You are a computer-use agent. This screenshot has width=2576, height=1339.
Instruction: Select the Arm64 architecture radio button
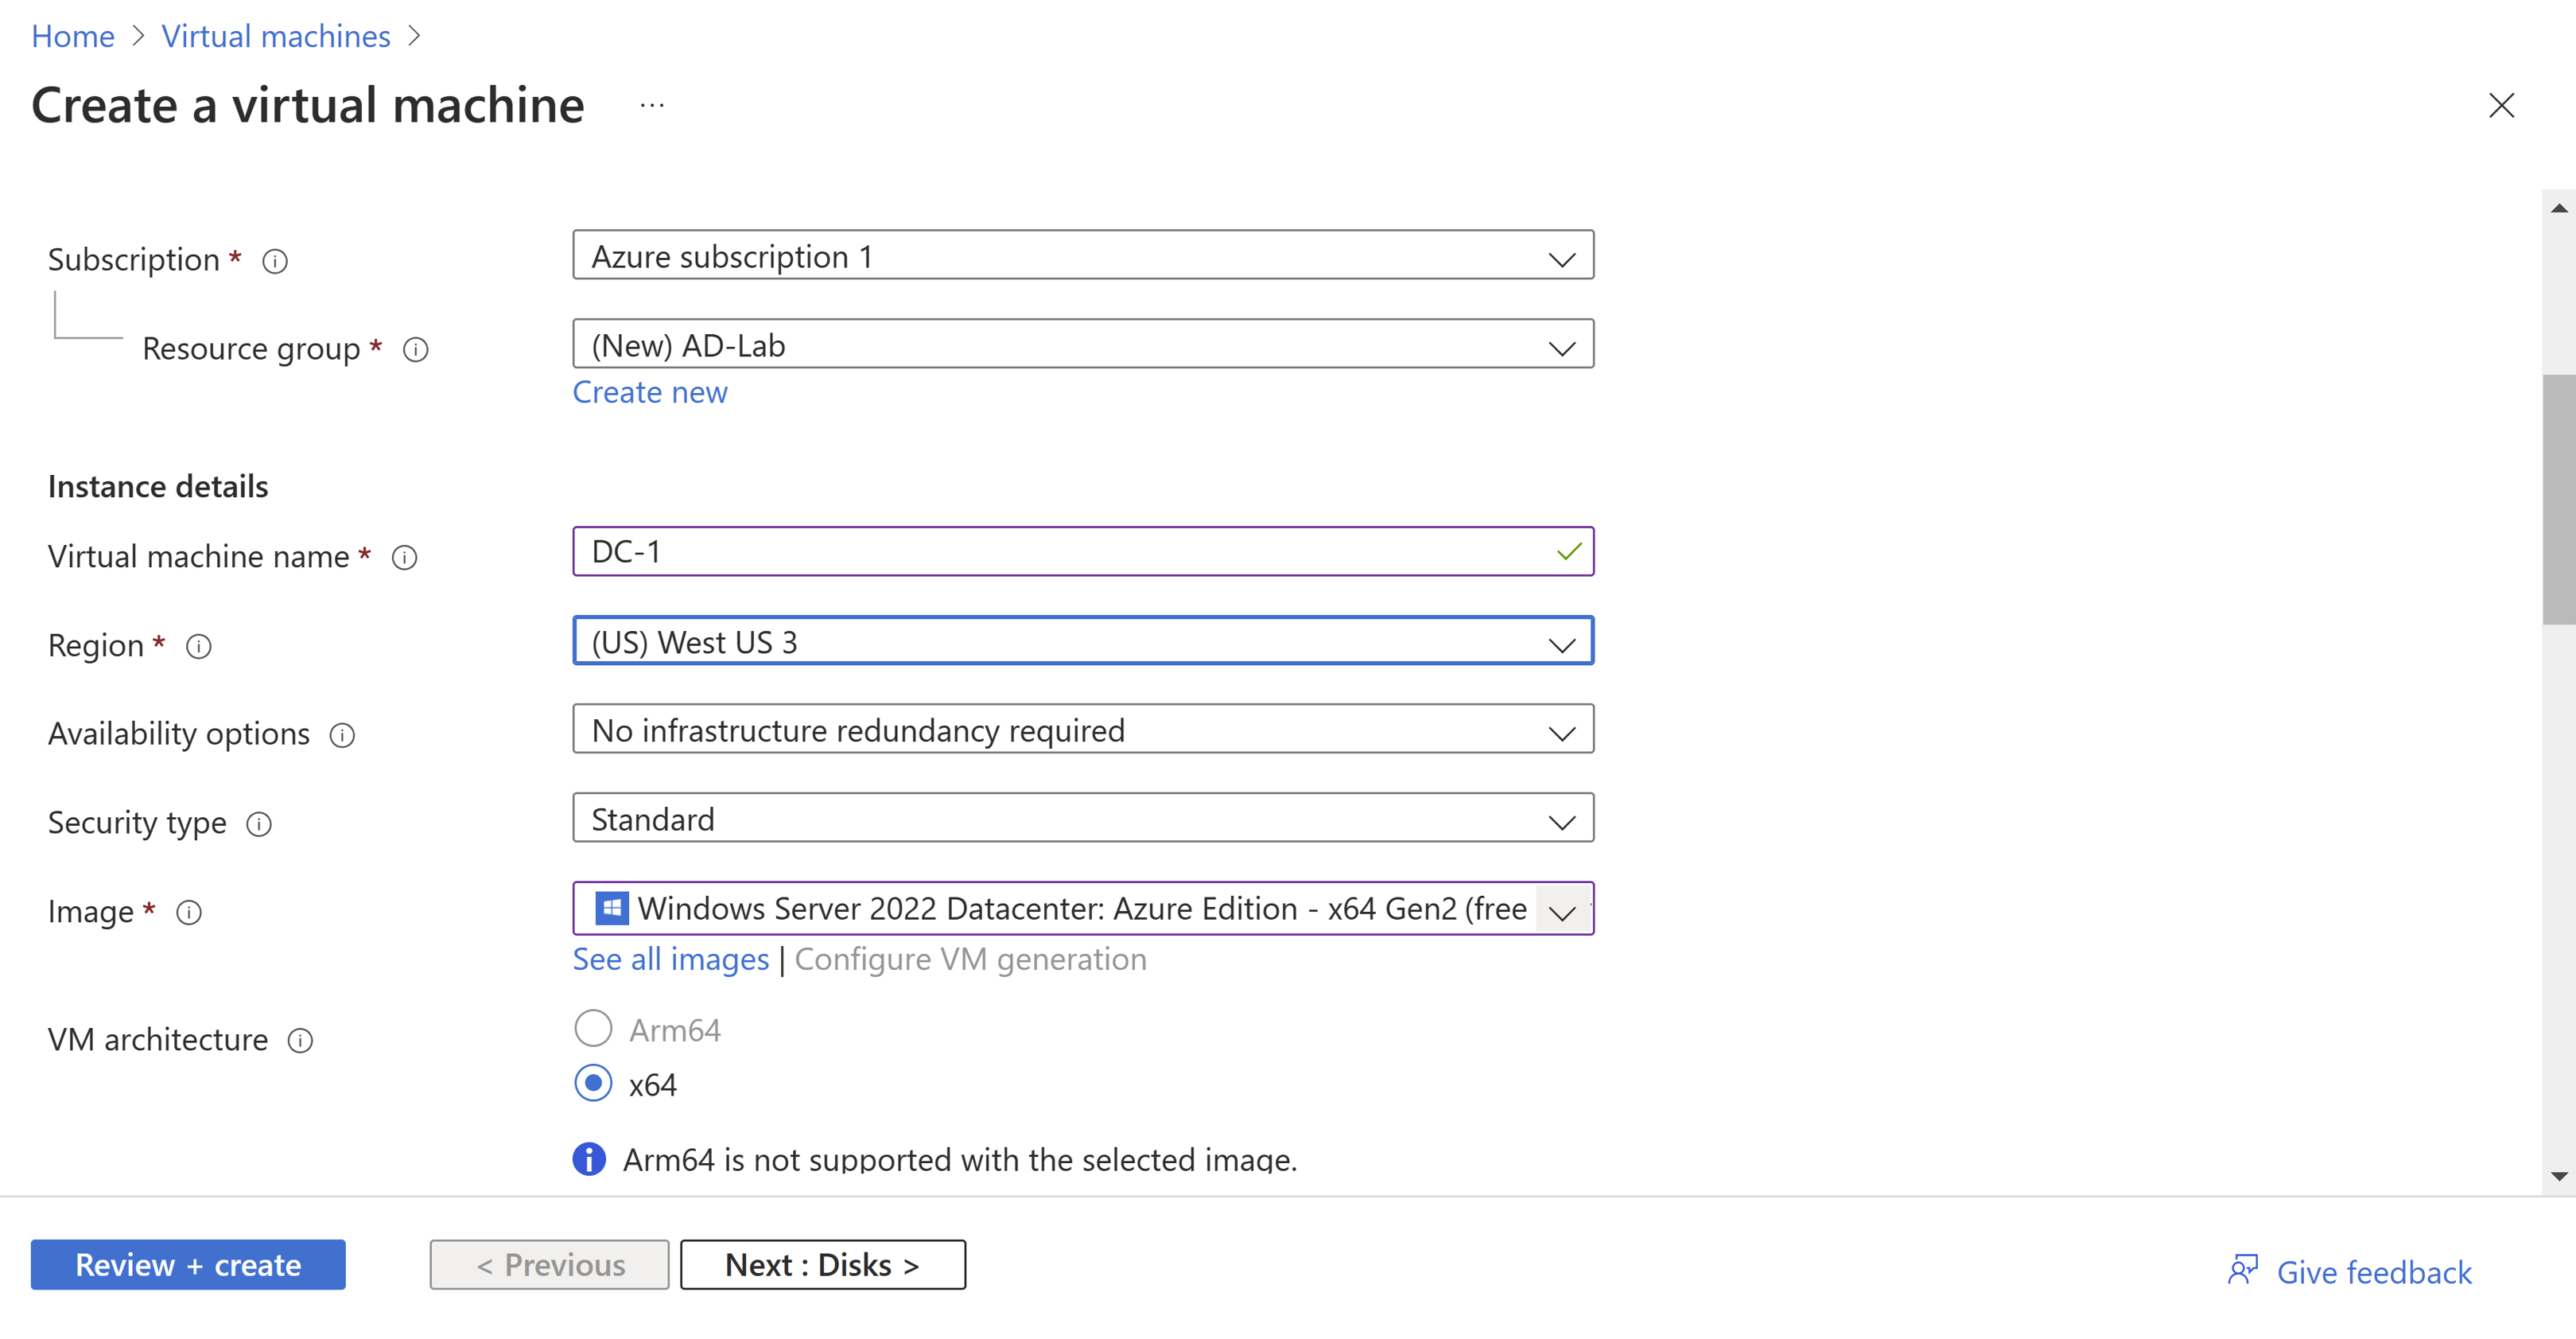tap(593, 1027)
